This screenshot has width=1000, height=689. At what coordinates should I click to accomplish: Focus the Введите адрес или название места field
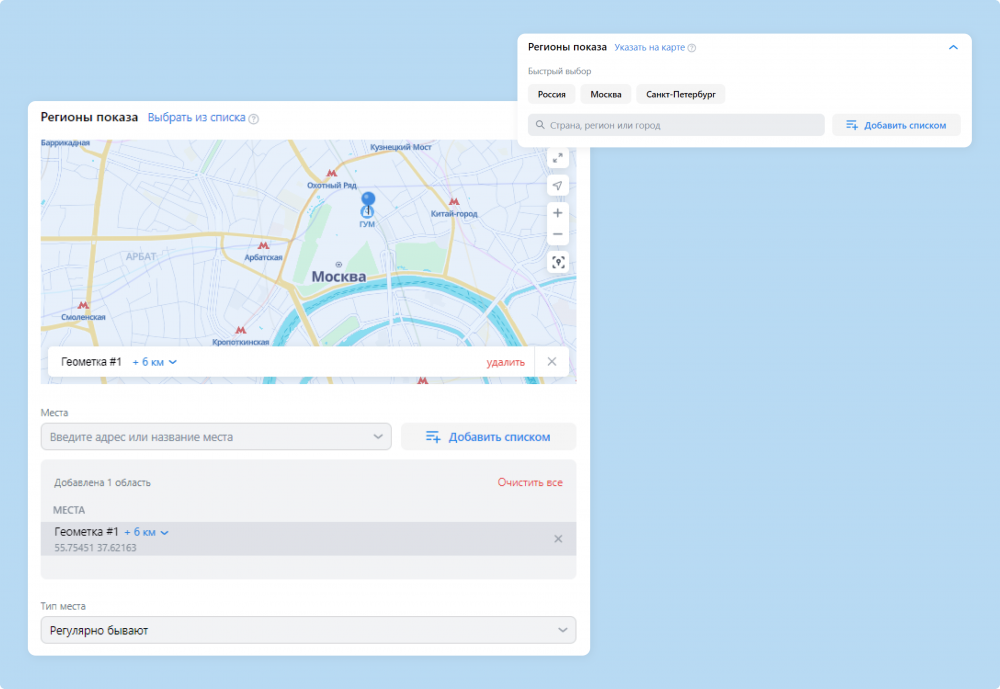(x=216, y=437)
